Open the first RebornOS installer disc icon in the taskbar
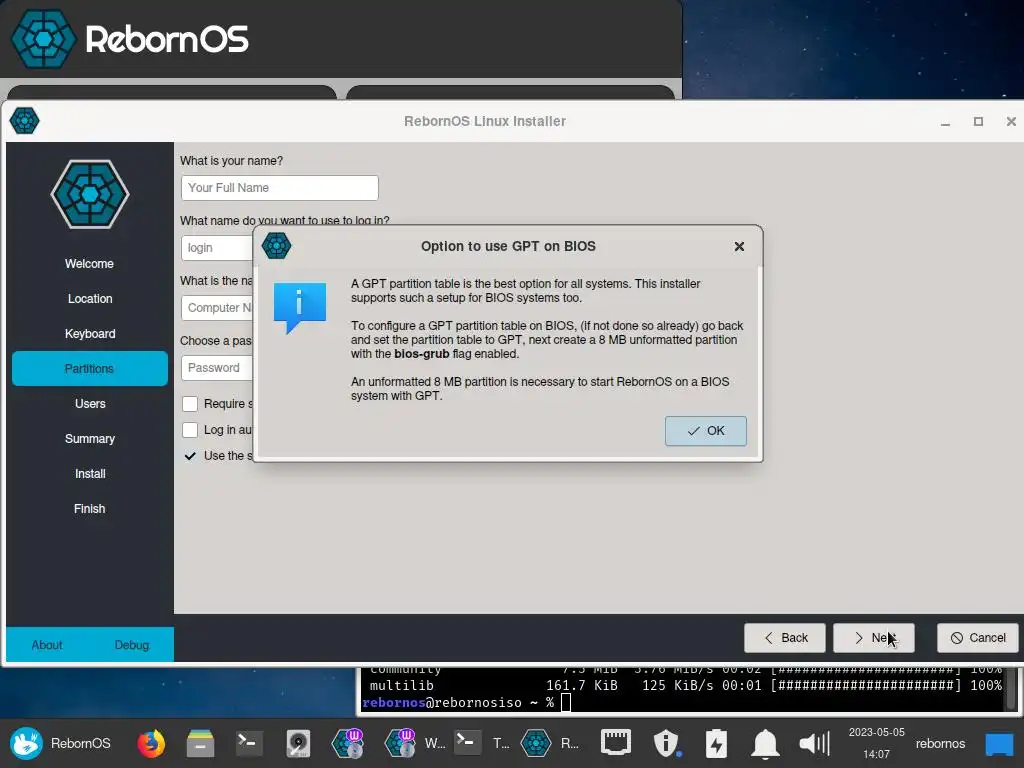Screen dimensions: 1024x768 point(347,743)
